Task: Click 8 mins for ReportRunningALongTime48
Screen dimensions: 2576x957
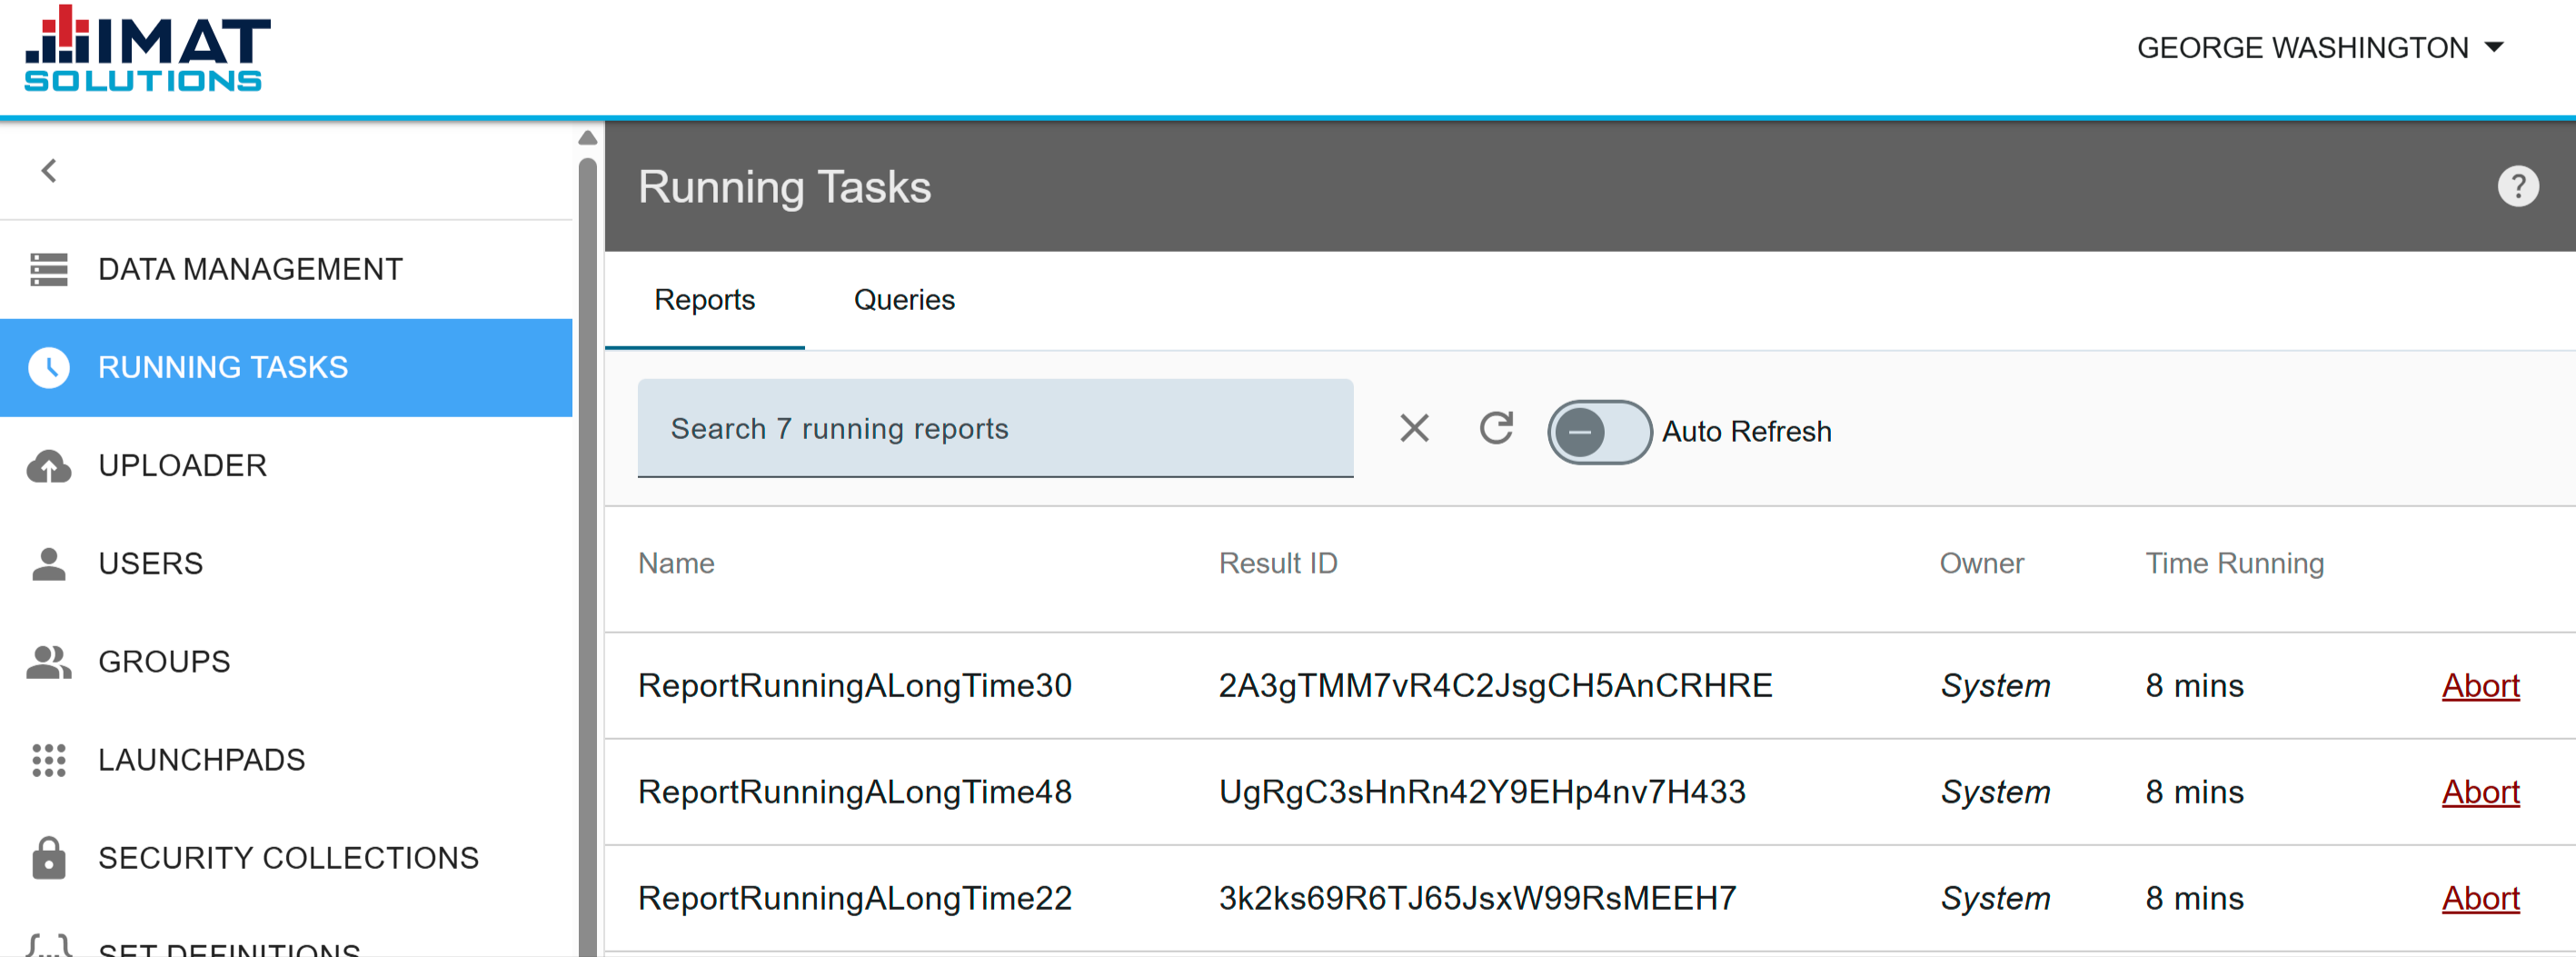Action: pos(2194,792)
